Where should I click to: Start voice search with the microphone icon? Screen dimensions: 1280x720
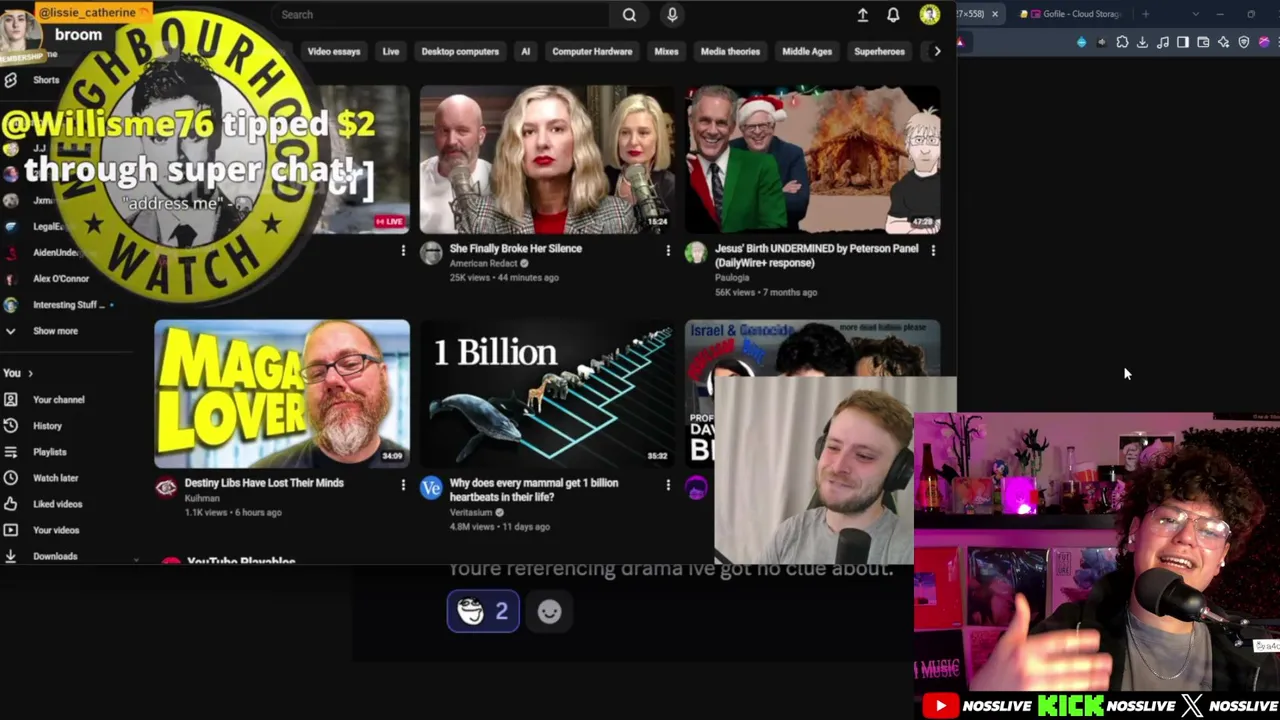[672, 15]
